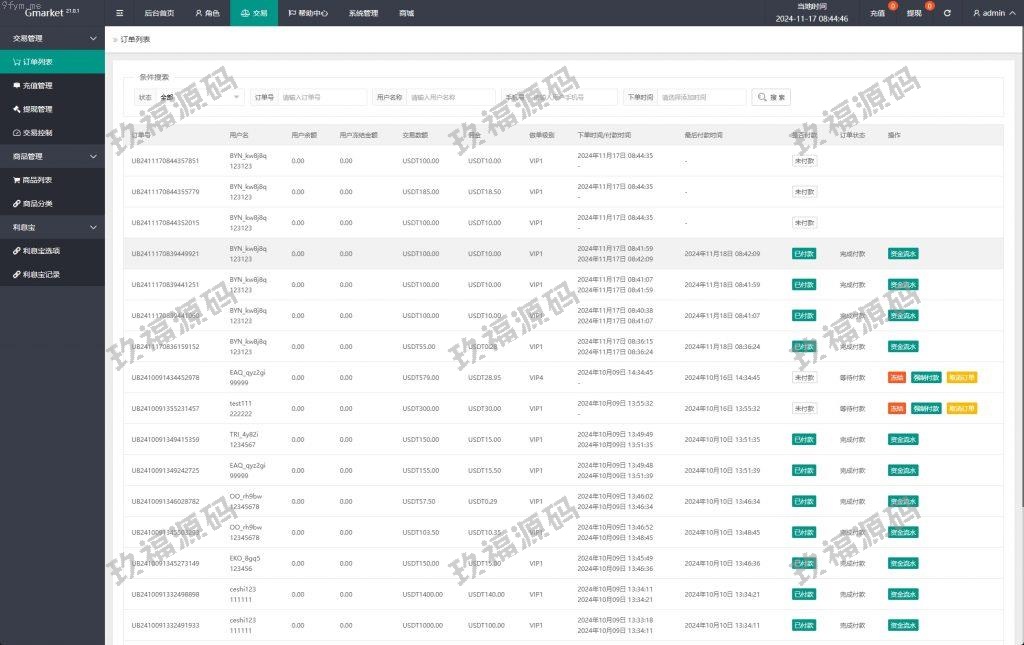Switch to the 系统管理 top menu

point(363,13)
